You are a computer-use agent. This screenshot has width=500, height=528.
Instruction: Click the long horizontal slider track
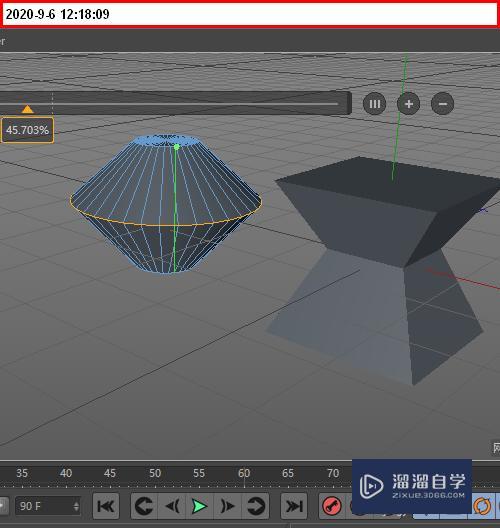coord(175,104)
